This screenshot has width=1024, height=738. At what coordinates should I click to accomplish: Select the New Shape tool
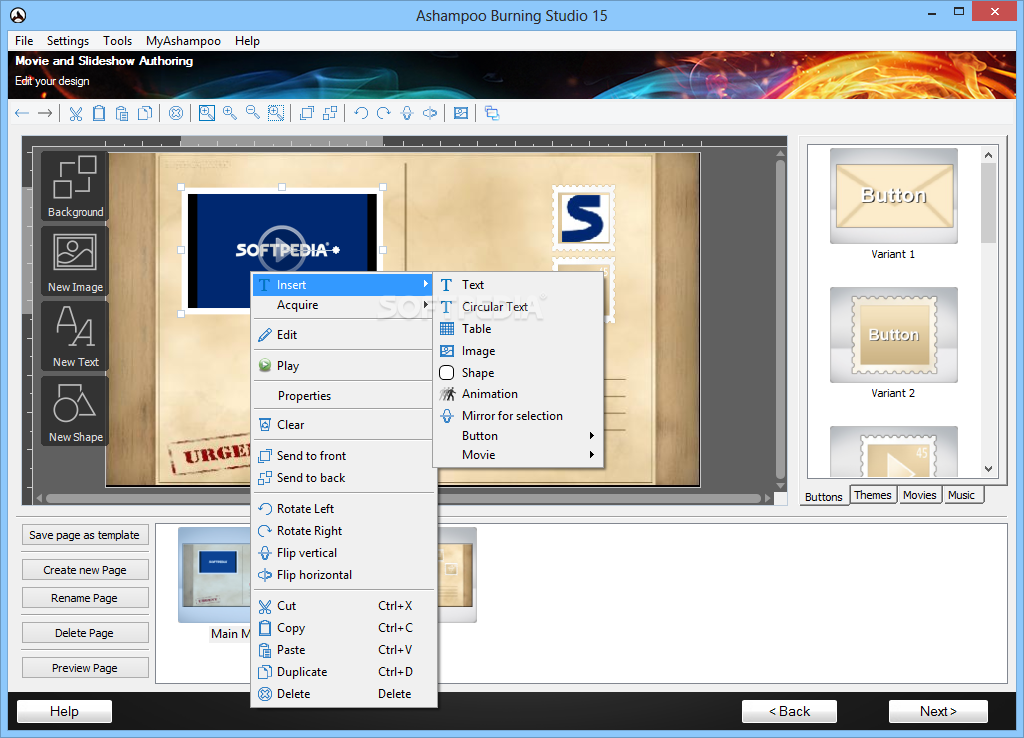click(x=75, y=411)
